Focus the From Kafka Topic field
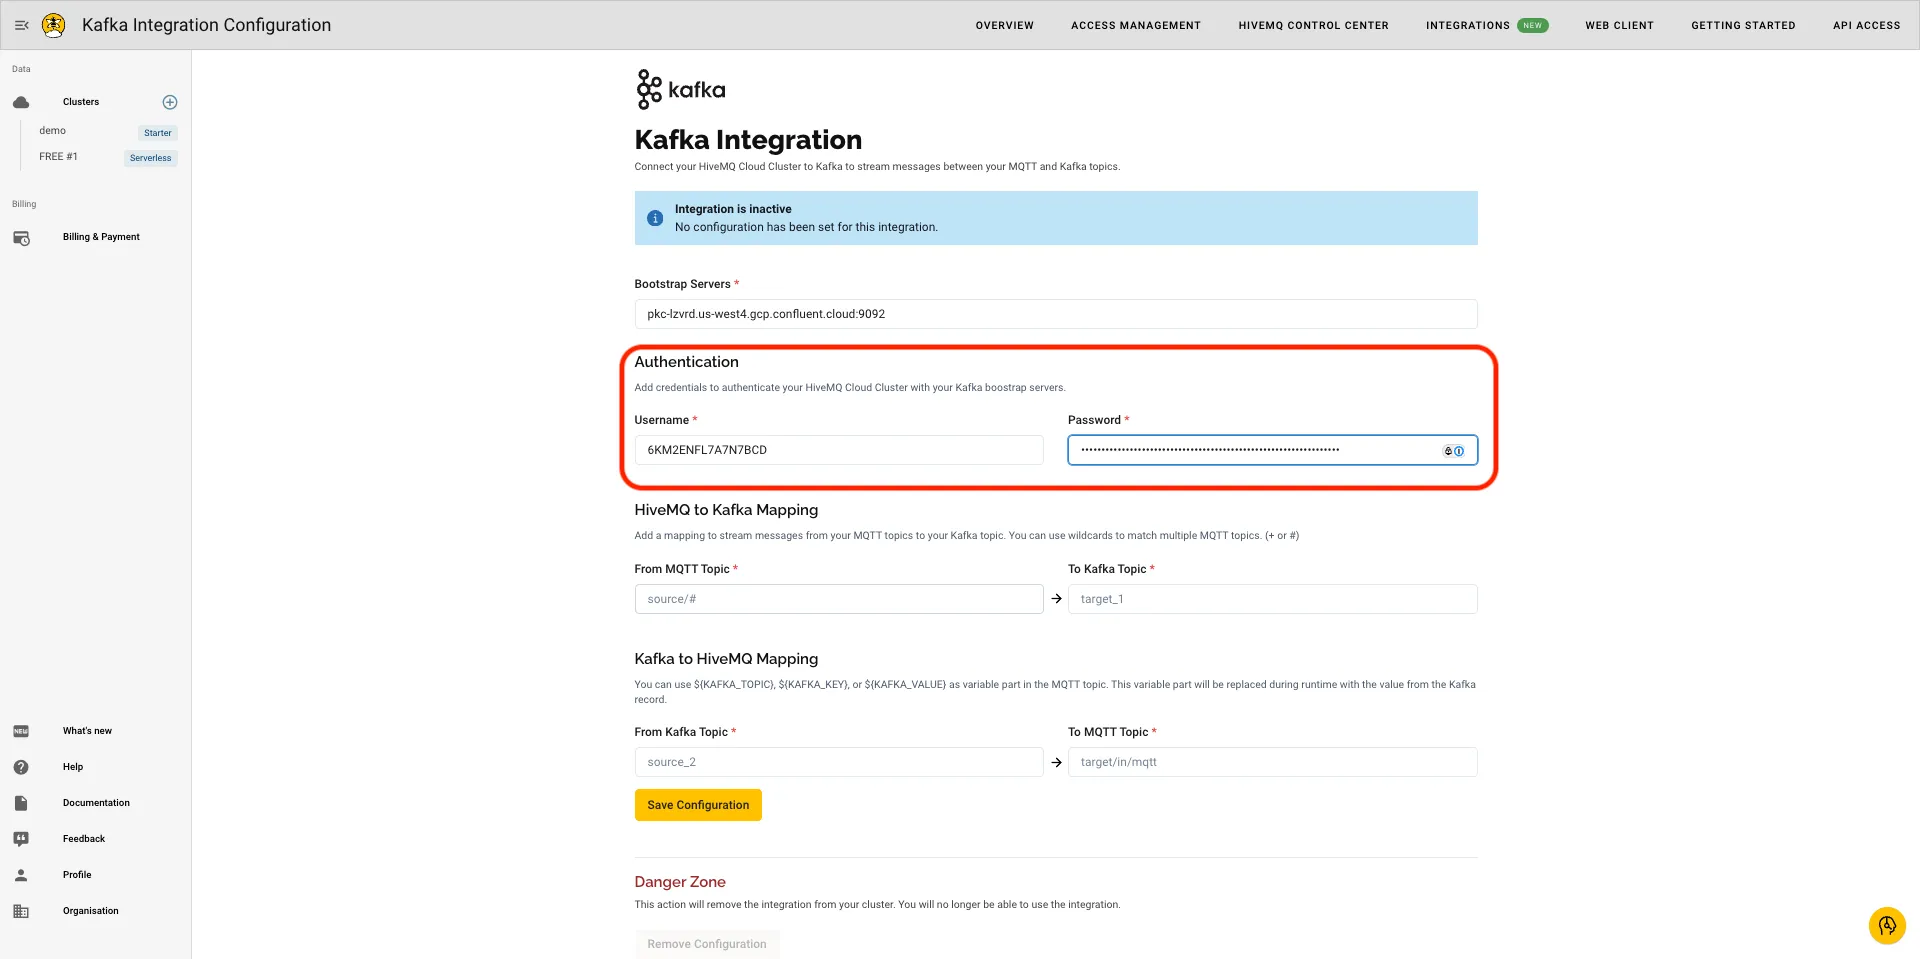 [839, 762]
